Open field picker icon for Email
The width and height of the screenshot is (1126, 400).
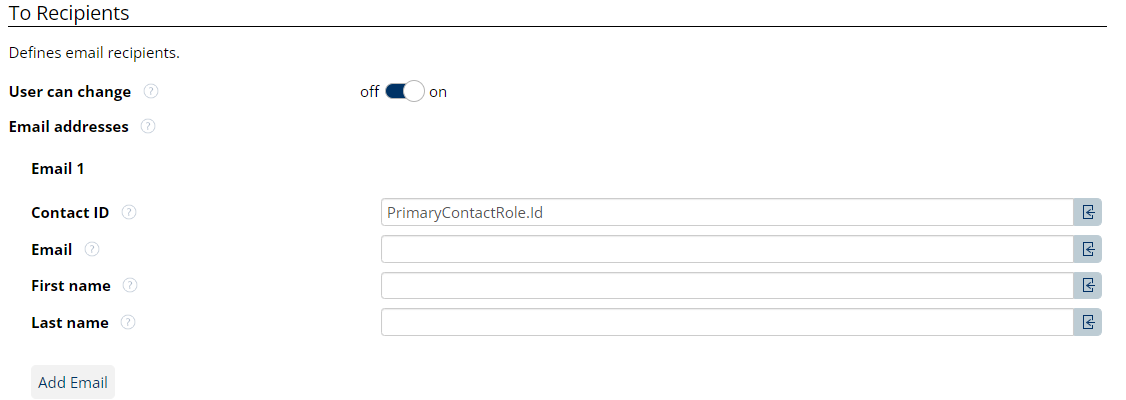click(x=1088, y=249)
